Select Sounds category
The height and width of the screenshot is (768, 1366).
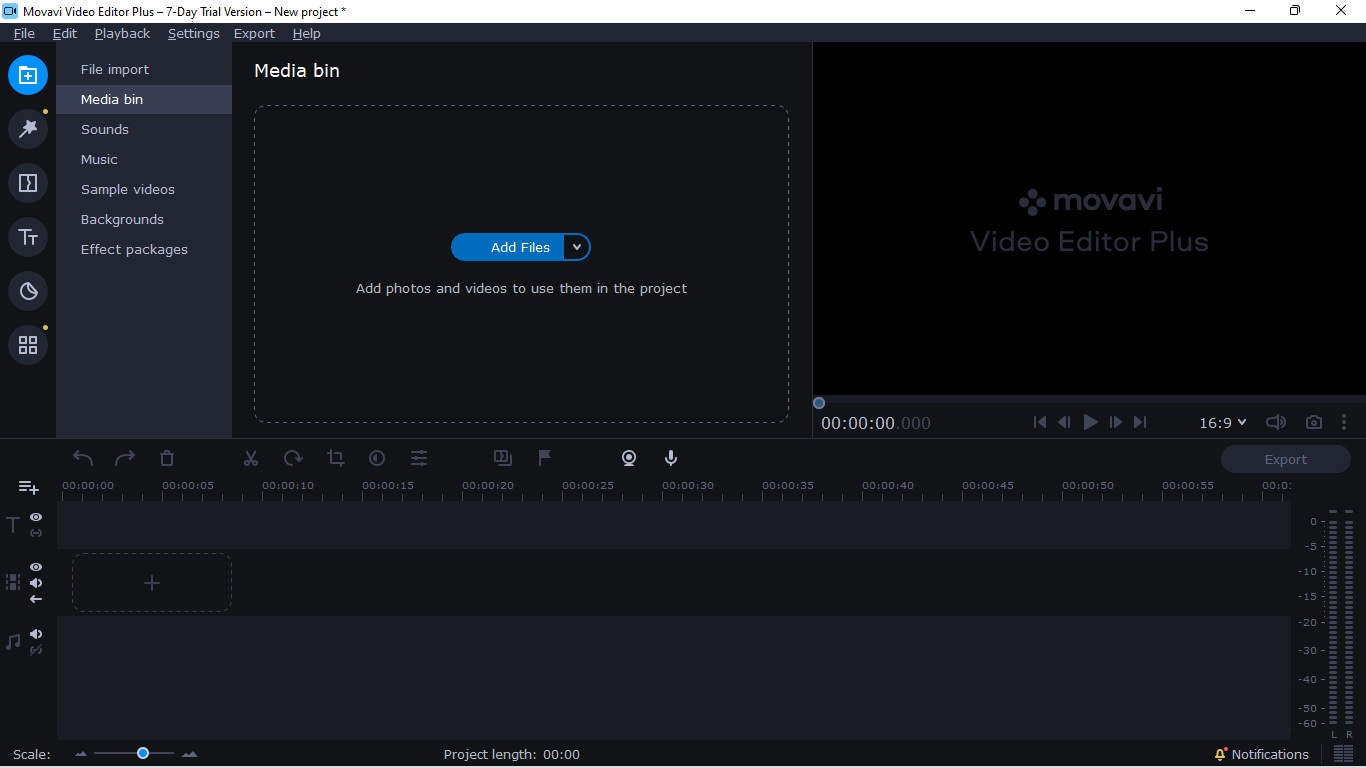click(x=144, y=129)
